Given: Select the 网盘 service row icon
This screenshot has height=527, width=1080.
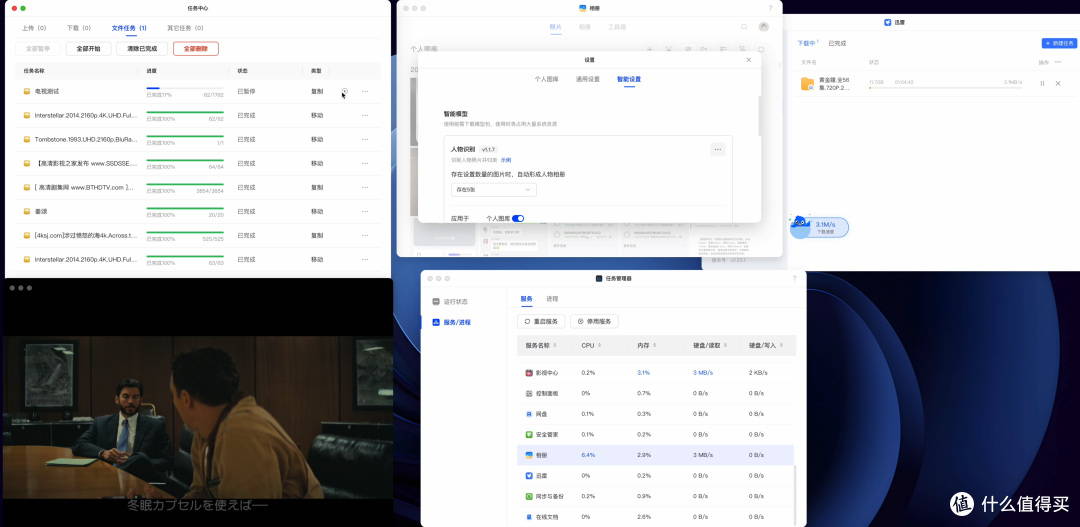Looking at the screenshot, I should 529,414.
